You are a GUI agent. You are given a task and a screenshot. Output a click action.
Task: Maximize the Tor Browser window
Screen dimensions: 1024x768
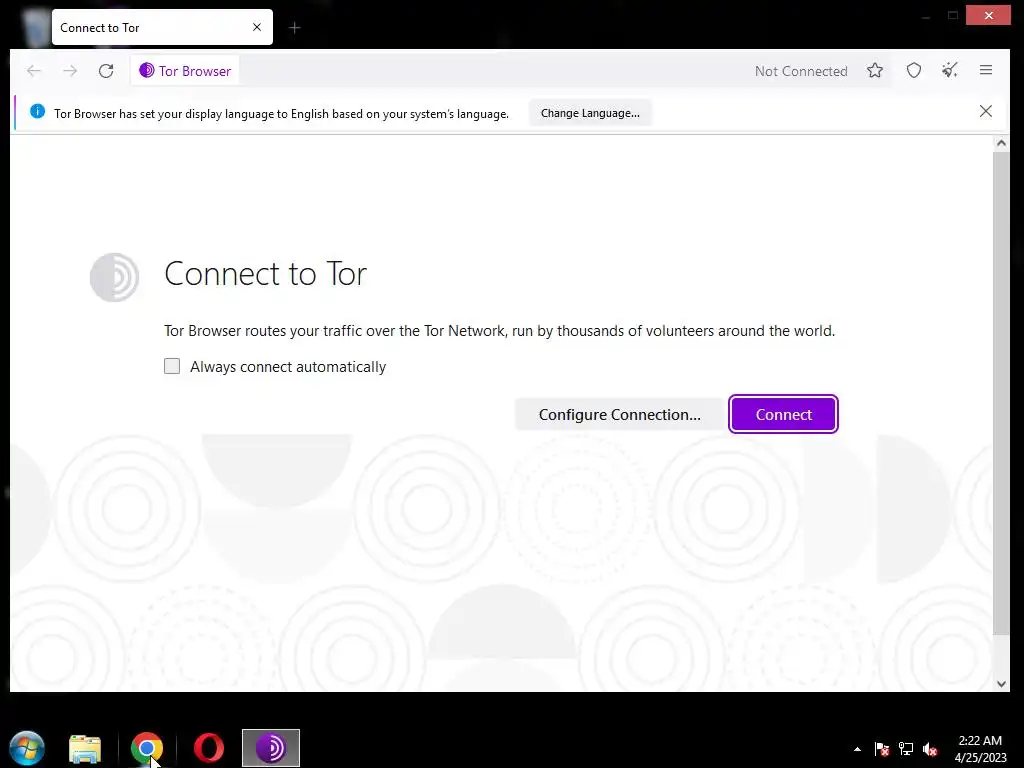point(953,16)
